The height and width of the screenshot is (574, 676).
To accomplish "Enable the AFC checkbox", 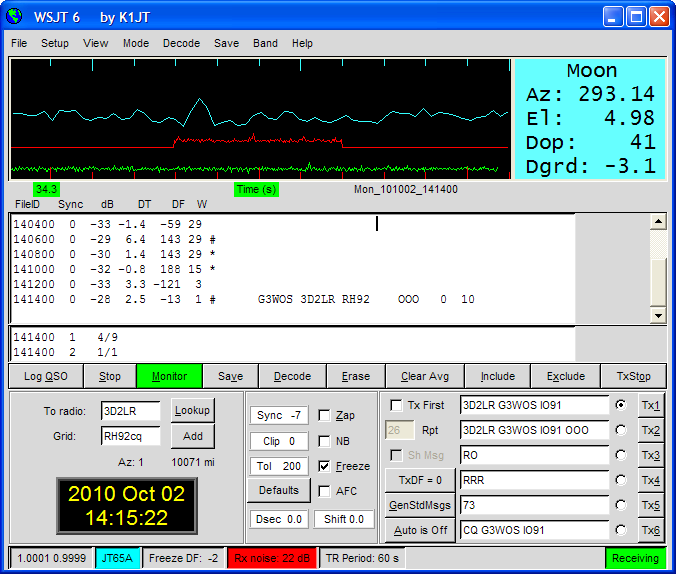I will coord(325,492).
